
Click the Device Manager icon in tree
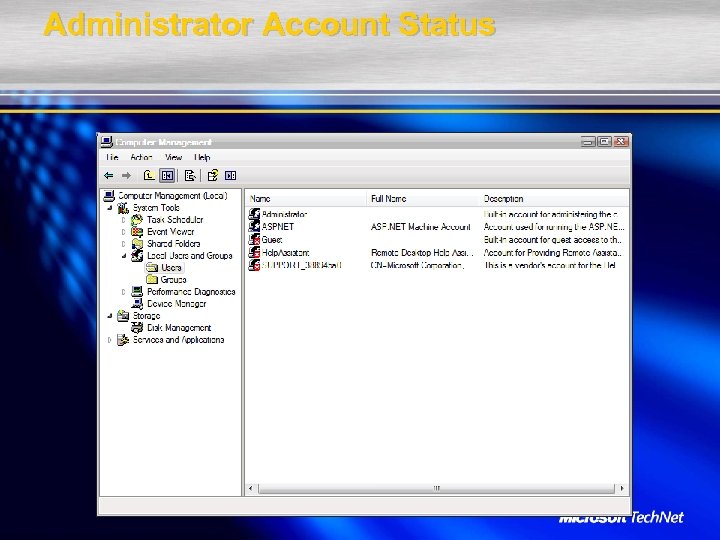pos(137,304)
